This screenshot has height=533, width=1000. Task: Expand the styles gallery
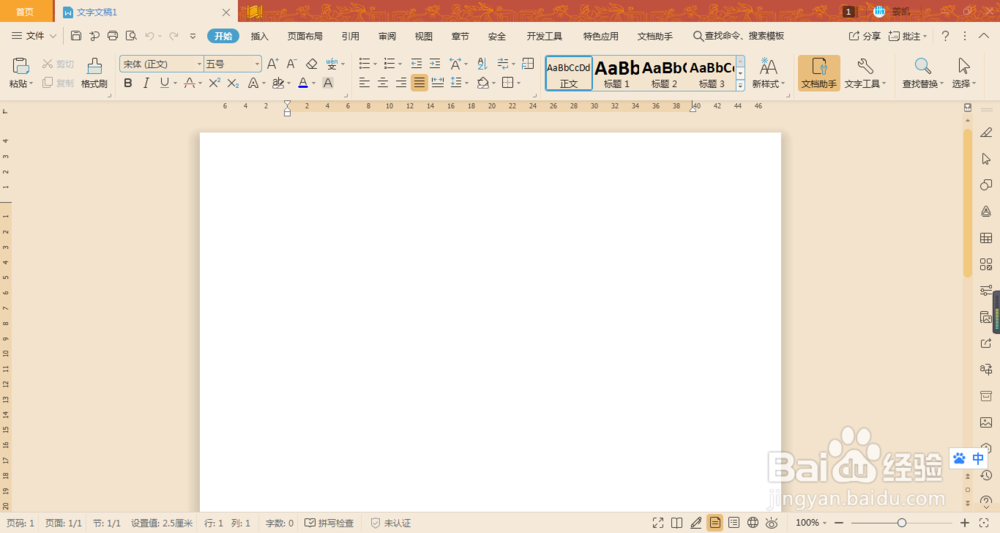point(740,85)
